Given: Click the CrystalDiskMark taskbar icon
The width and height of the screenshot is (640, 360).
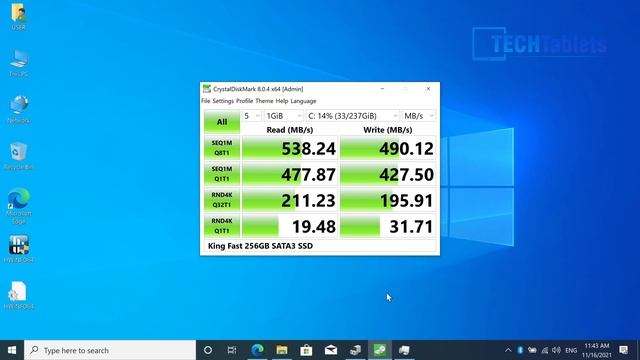Looking at the screenshot, I should coord(380,350).
